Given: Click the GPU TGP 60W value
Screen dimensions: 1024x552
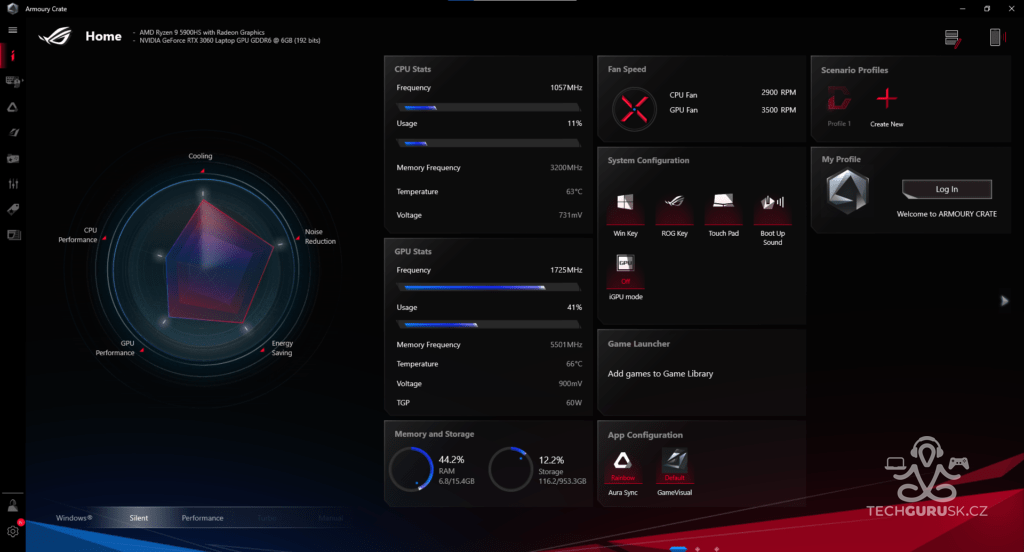Looking at the screenshot, I should coord(574,402).
